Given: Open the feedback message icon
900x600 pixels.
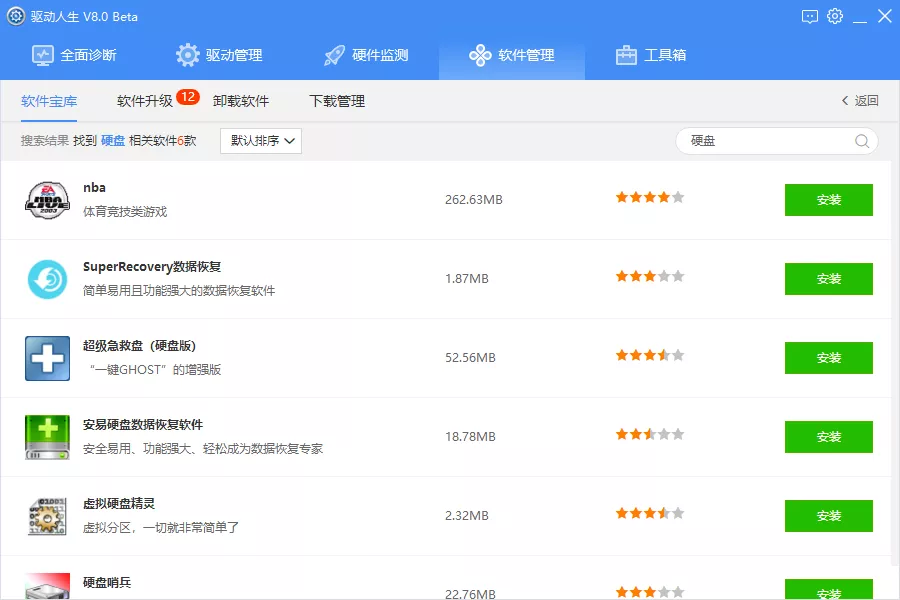Looking at the screenshot, I should [810, 16].
